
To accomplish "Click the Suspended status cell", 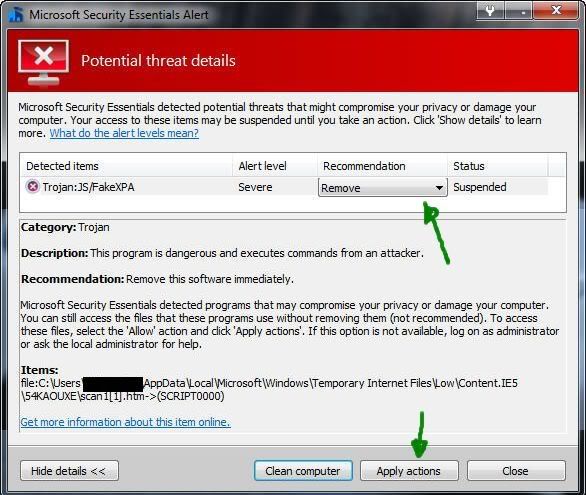I will 479,187.
